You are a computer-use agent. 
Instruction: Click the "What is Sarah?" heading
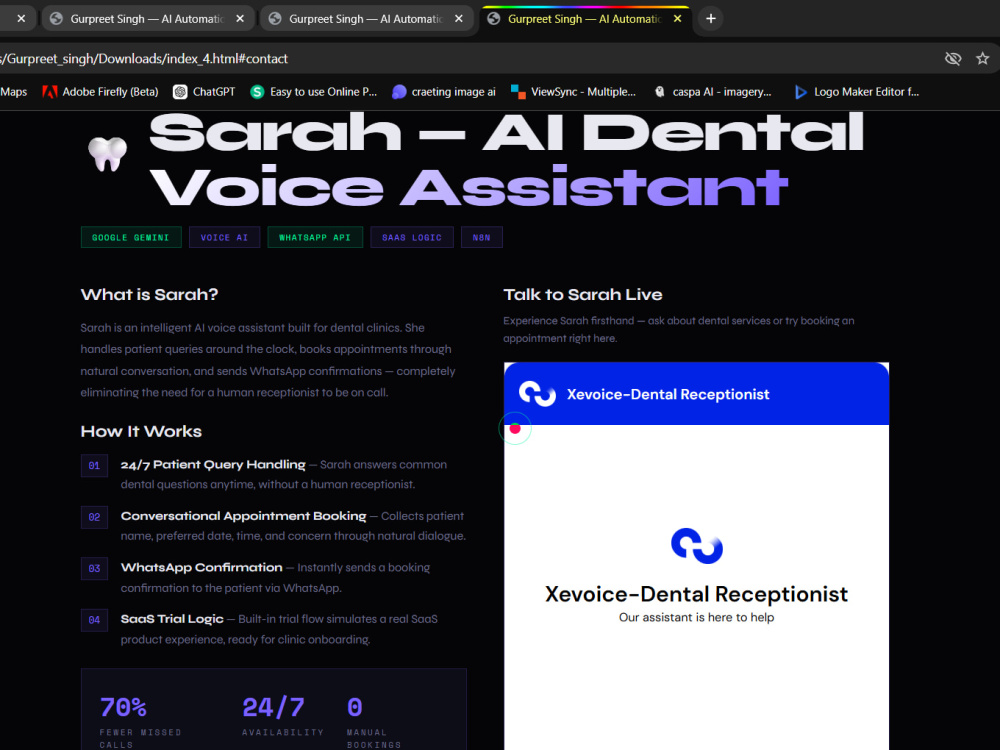point(149,295)
